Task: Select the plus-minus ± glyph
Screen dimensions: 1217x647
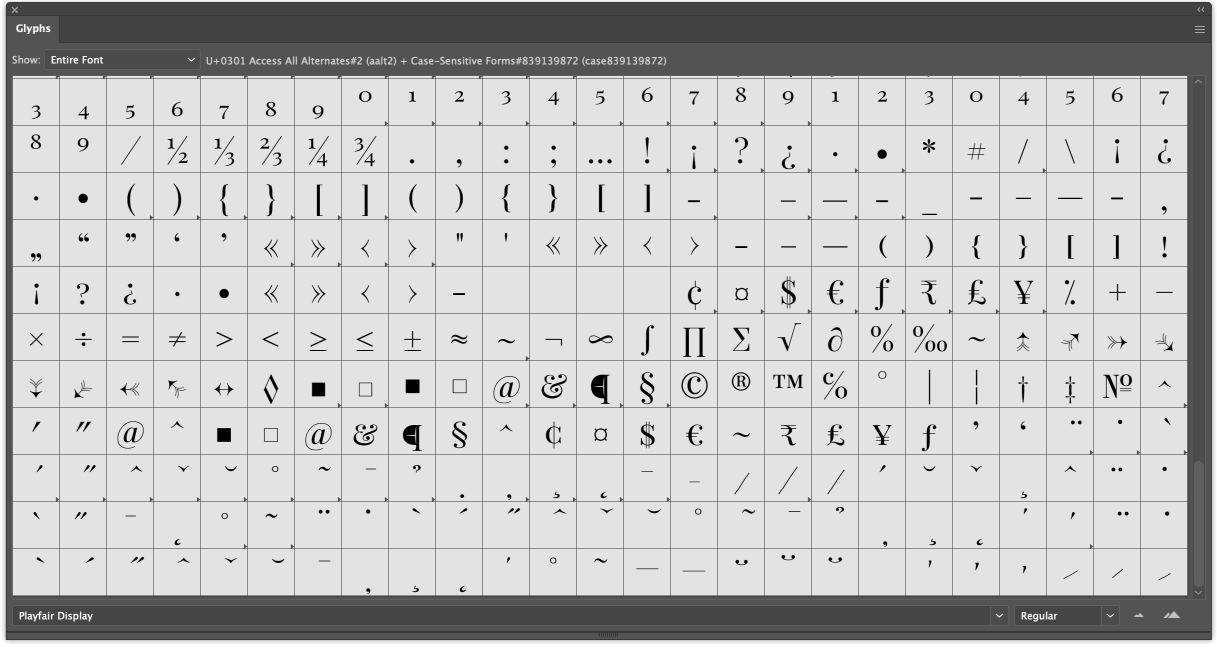Action: click(x=412, y=338)
